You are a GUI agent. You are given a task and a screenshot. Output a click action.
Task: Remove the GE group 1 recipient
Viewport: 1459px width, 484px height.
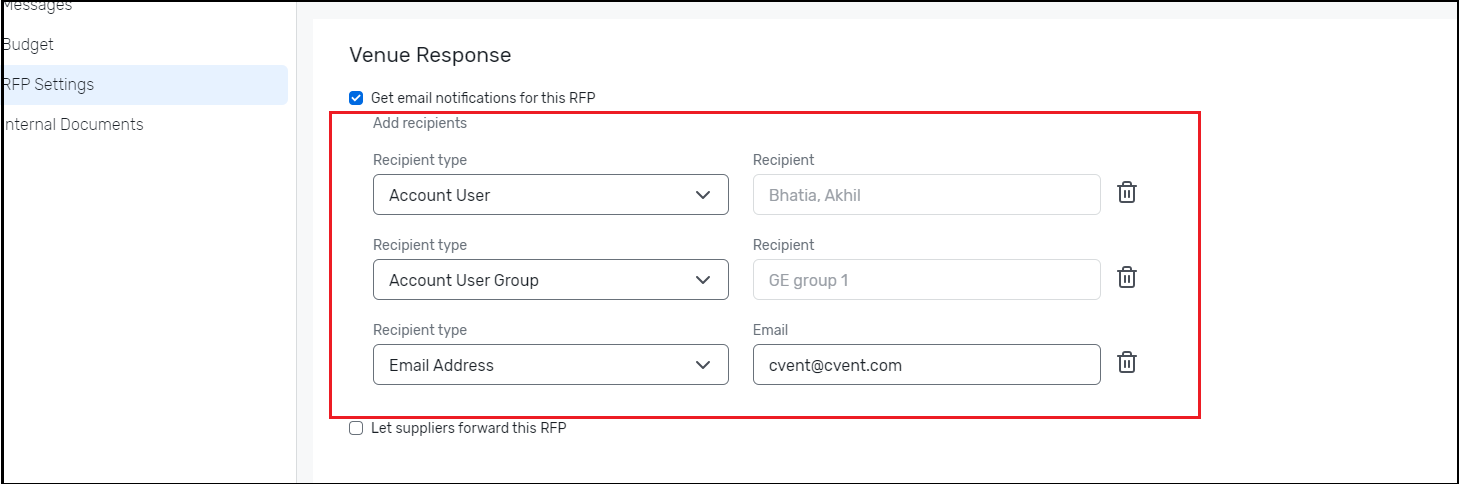pos(1126,278)
